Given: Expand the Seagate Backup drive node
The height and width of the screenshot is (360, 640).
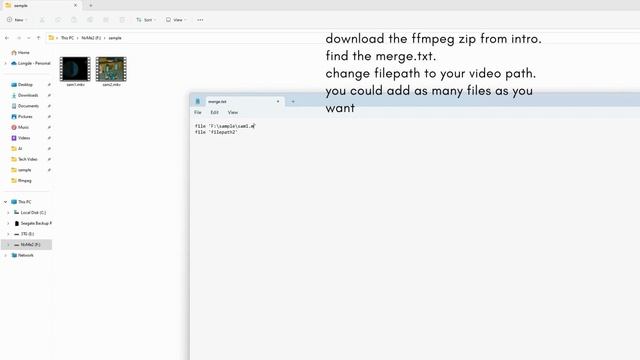Looking at the screenshot, I should coord(8,223).
